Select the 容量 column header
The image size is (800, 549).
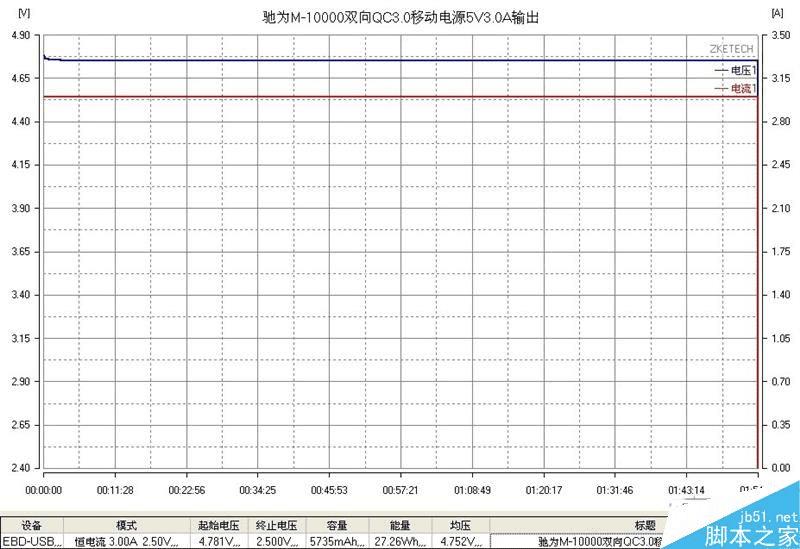pyautogui.click(x=337, y=525)
